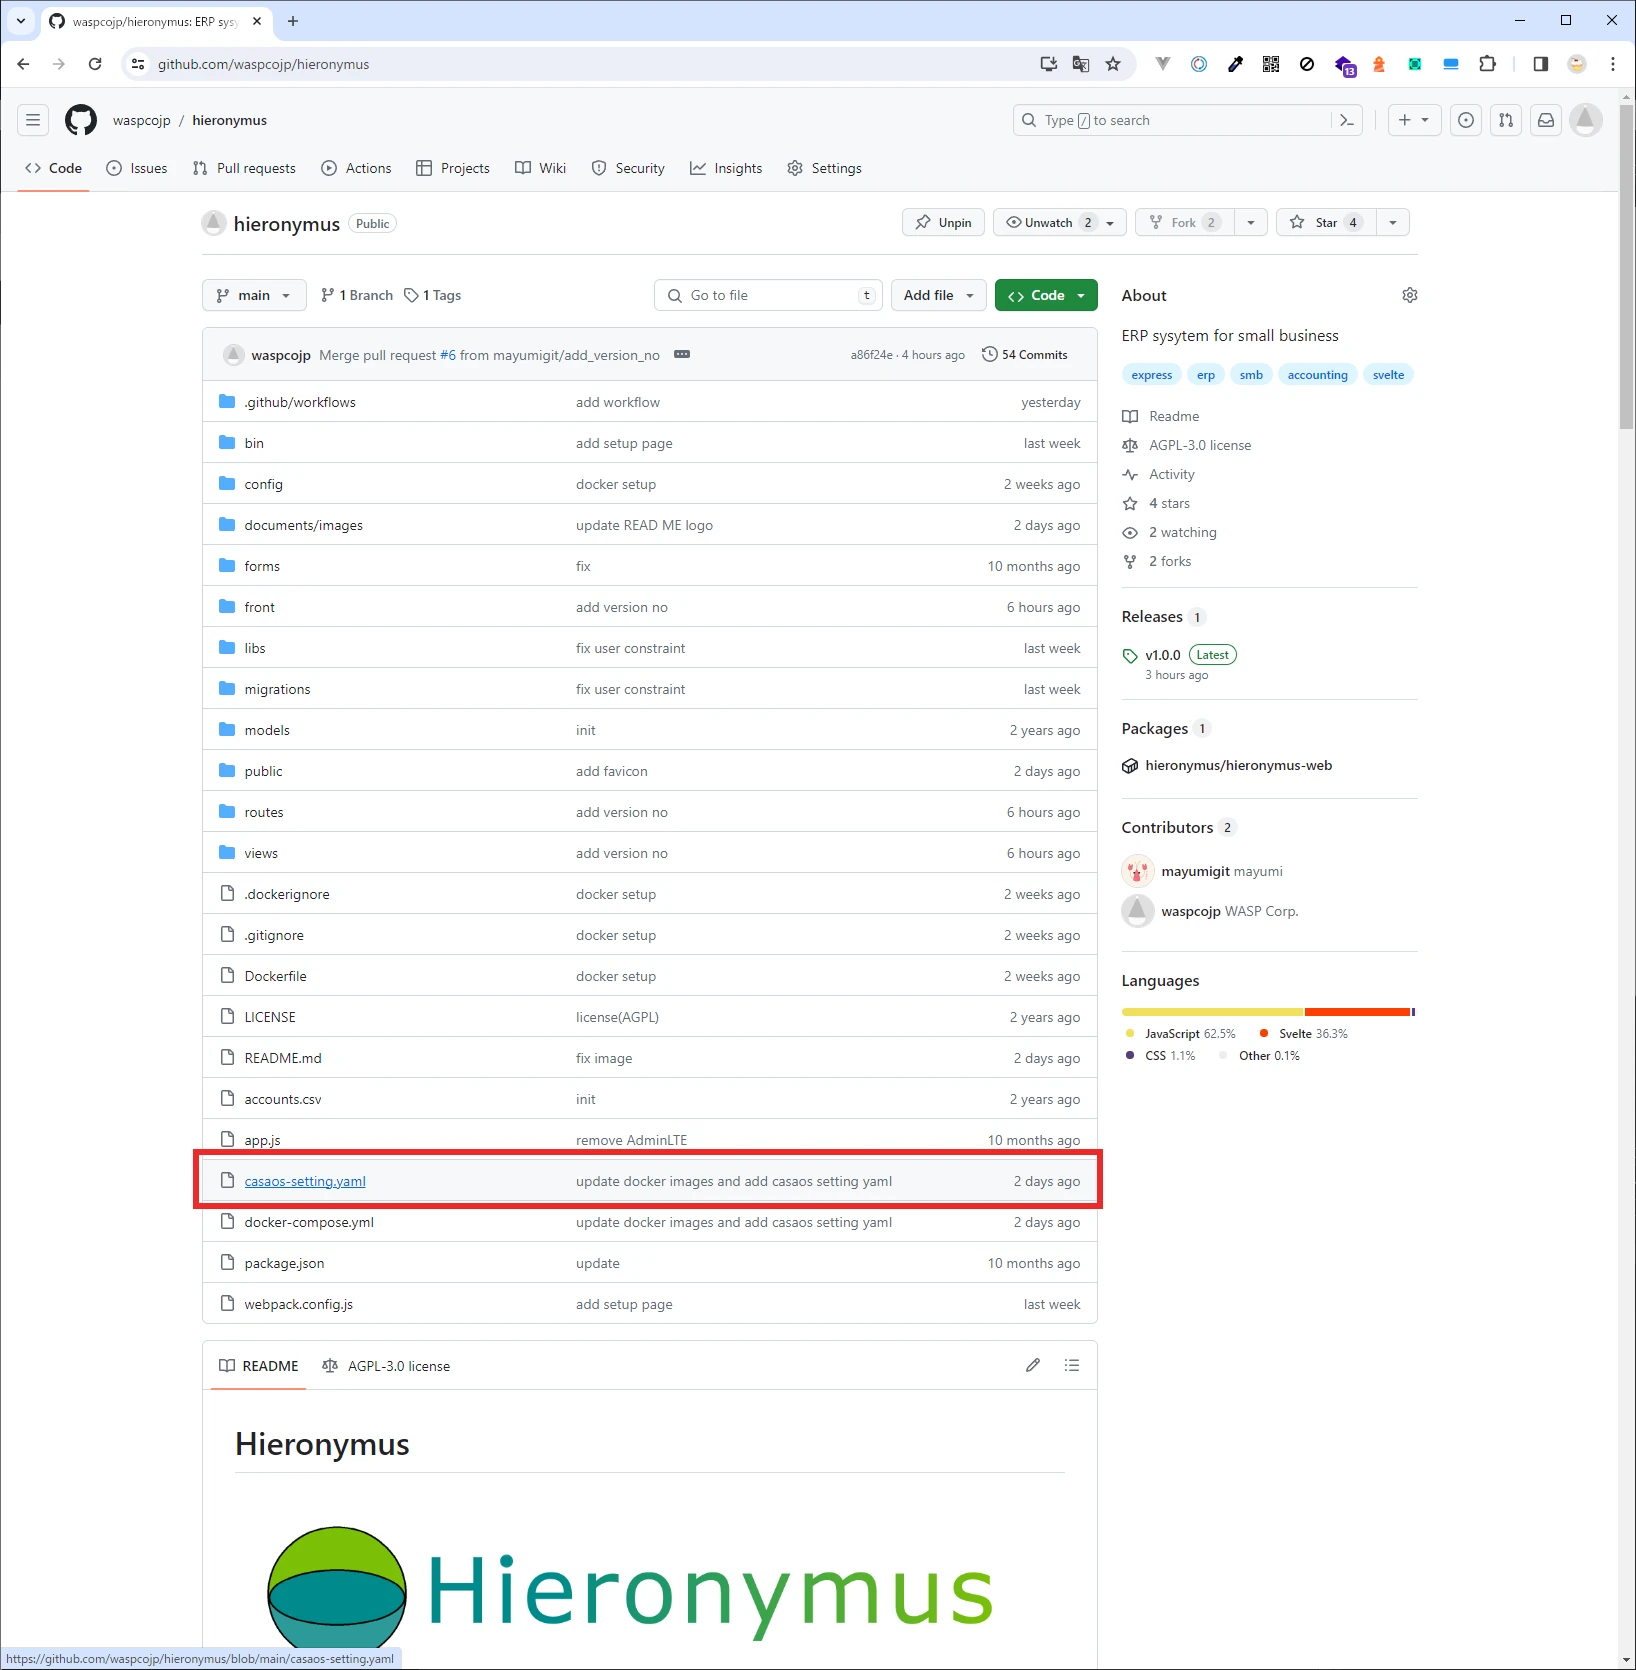Open hieronymus/hieronymus-web package
Screen dimensions: 1636x1670
(1238, 765)
